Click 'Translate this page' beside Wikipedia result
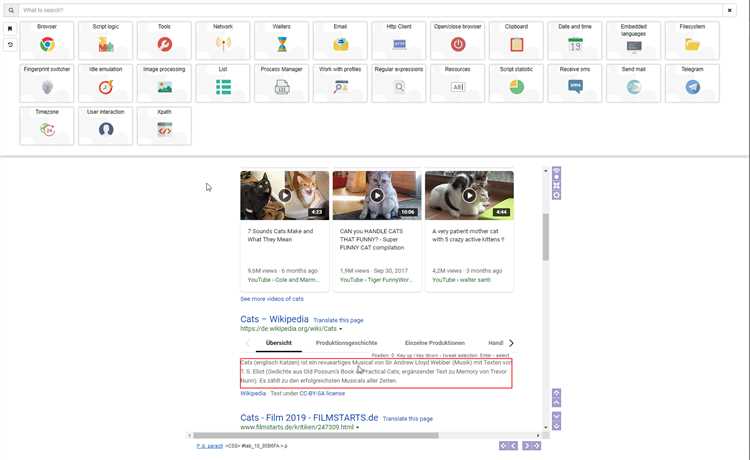This screenshot has height=460, width=750. (x=338, y=320)
